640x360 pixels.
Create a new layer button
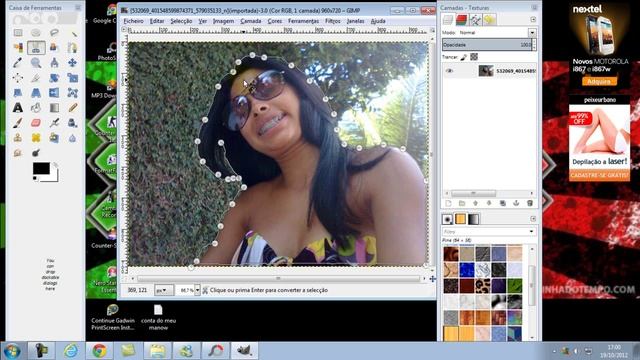[448, 203]
